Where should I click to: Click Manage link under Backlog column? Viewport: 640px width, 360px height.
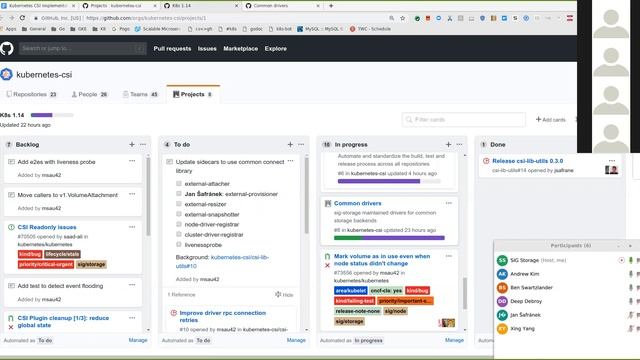coord(138,340)
